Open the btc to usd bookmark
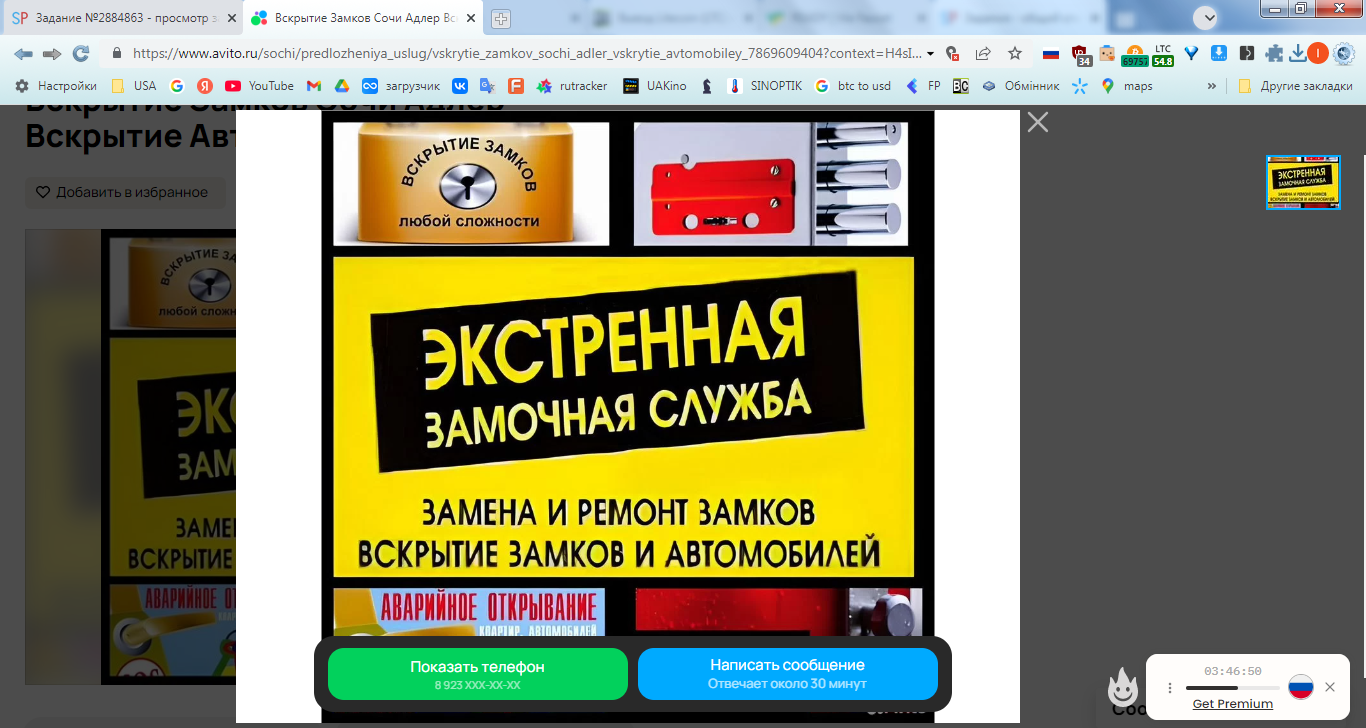This screenshot has width=1366, height=728. tap(853, 86)
